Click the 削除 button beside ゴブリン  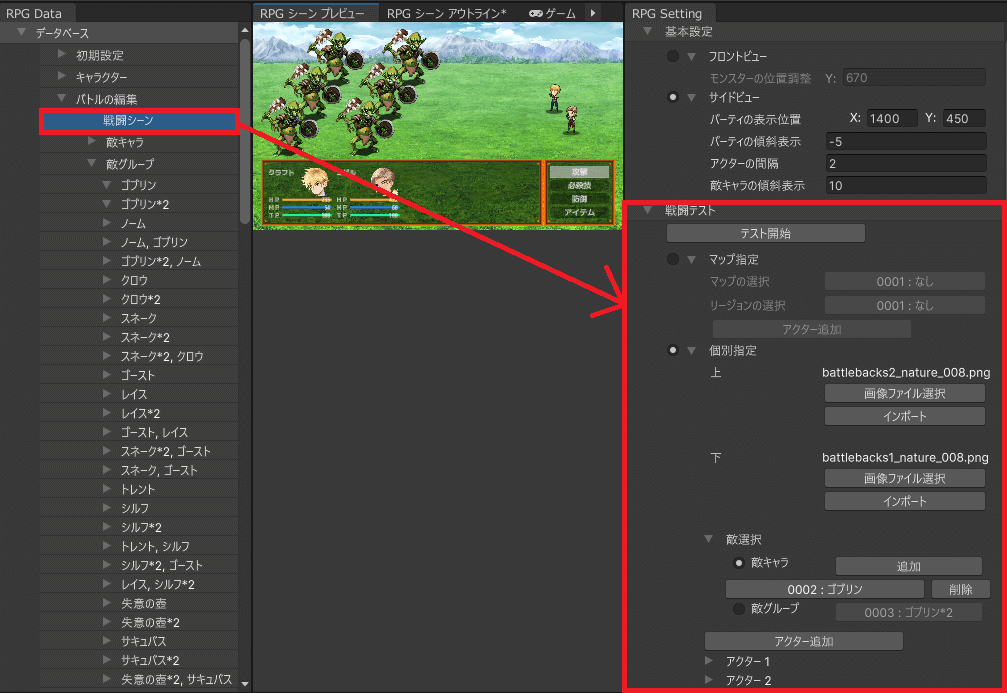(960, 590)
